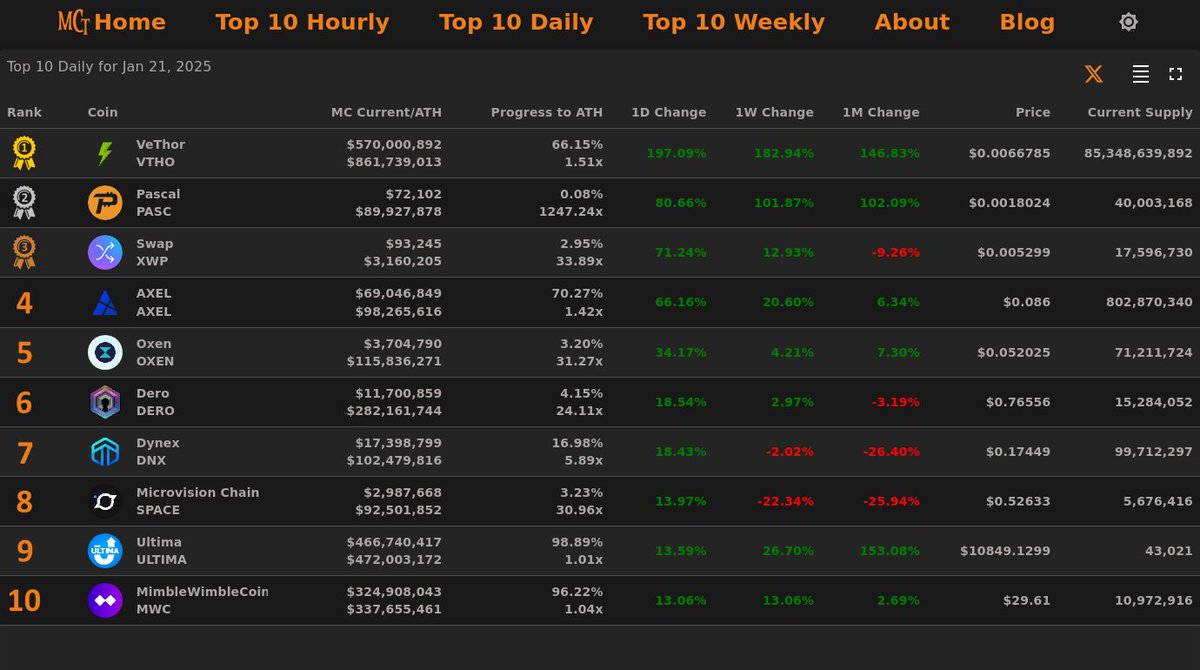Click Dynex's -26.40% monthly change
1200x670 pixels.
[x=892, y=452]
